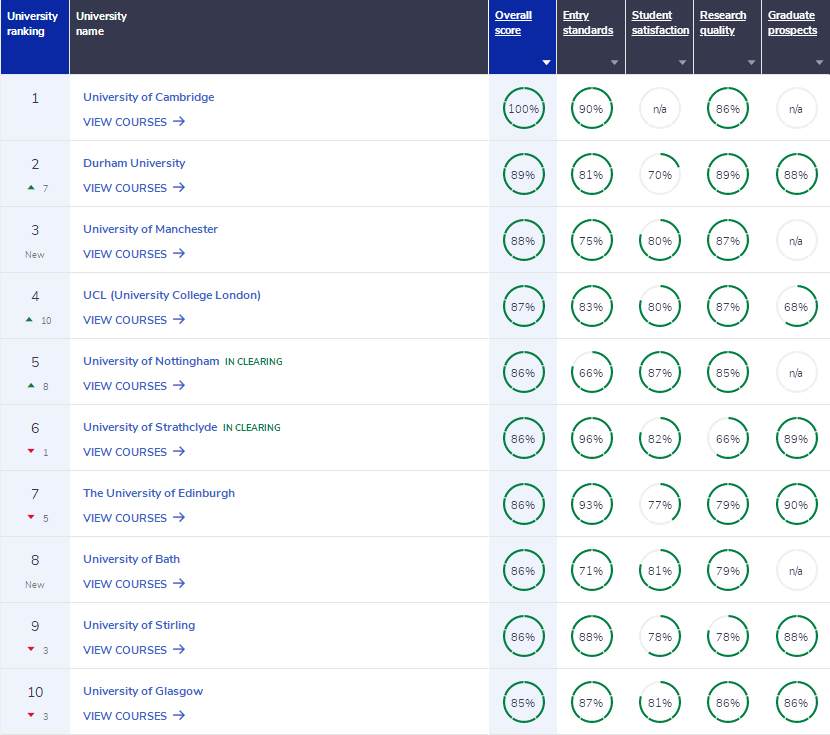View courses for Durham University
830x735 pixels.
pyautogui.click(x=134, y=188)
